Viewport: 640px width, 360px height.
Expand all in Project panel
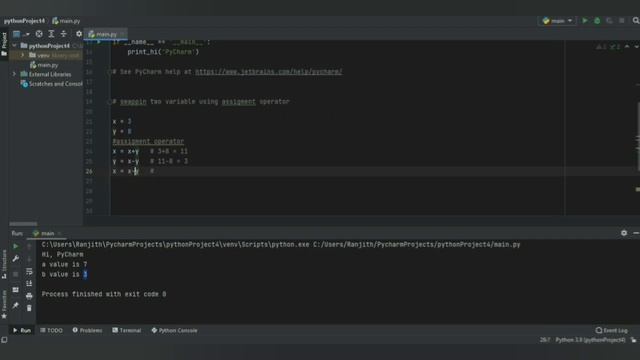click(51, 34)
